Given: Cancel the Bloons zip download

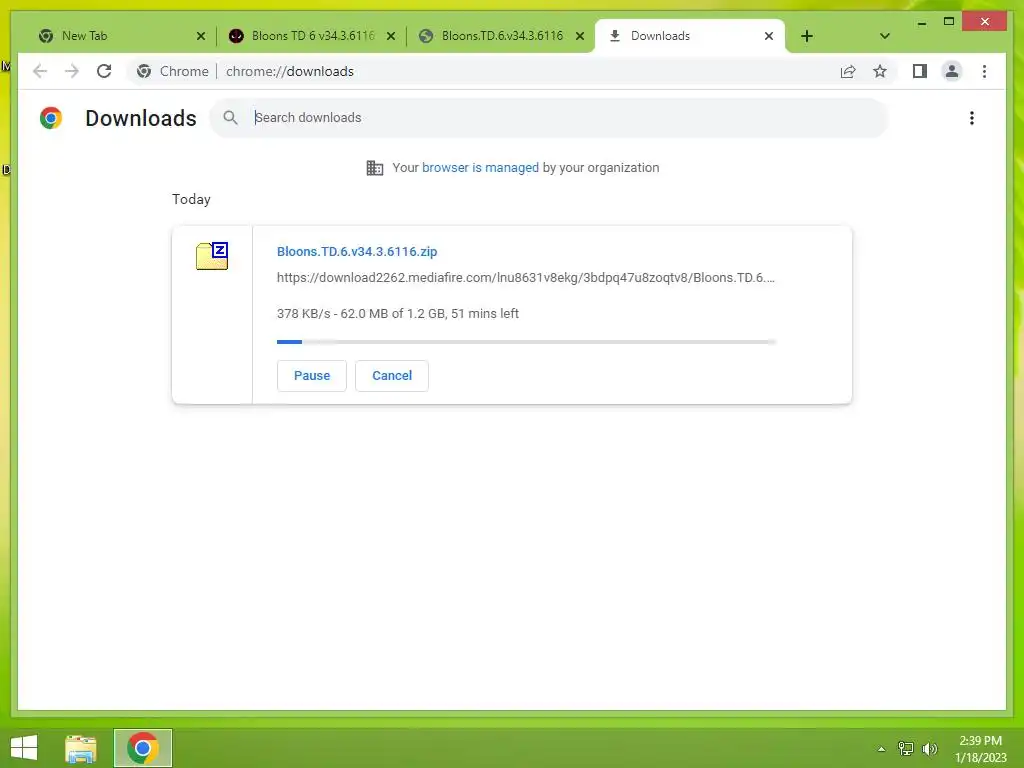Looking at the screenshot, I should coord(392,376).
